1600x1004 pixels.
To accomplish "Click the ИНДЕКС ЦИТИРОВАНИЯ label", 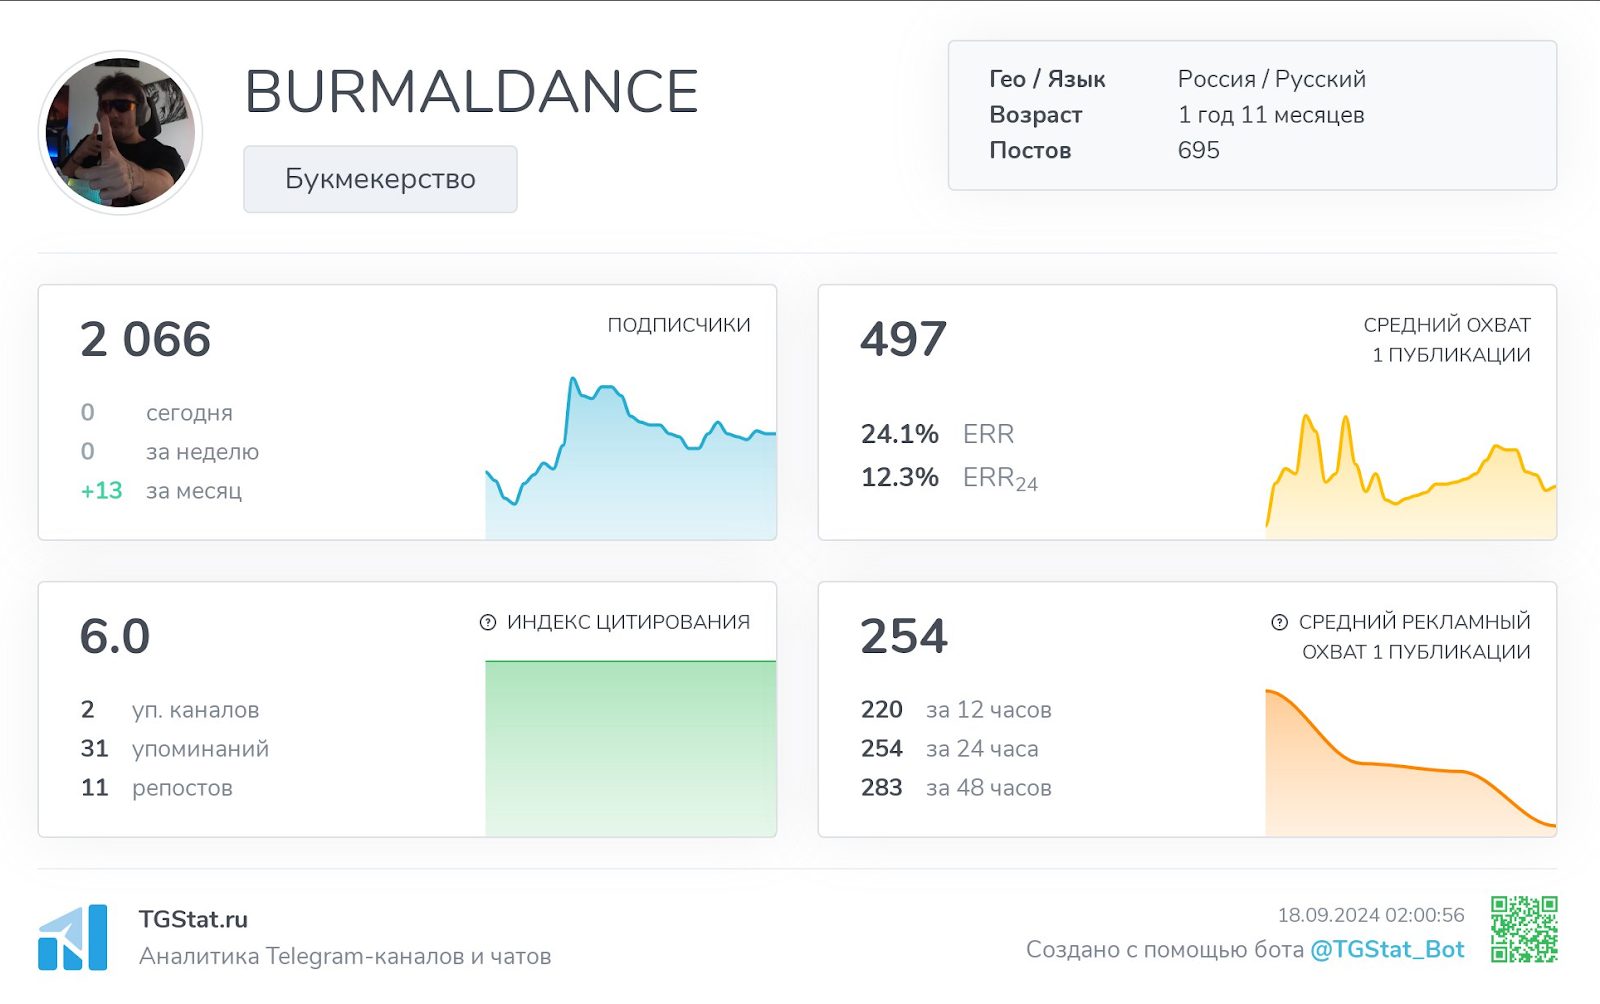I will coord(628,622).
